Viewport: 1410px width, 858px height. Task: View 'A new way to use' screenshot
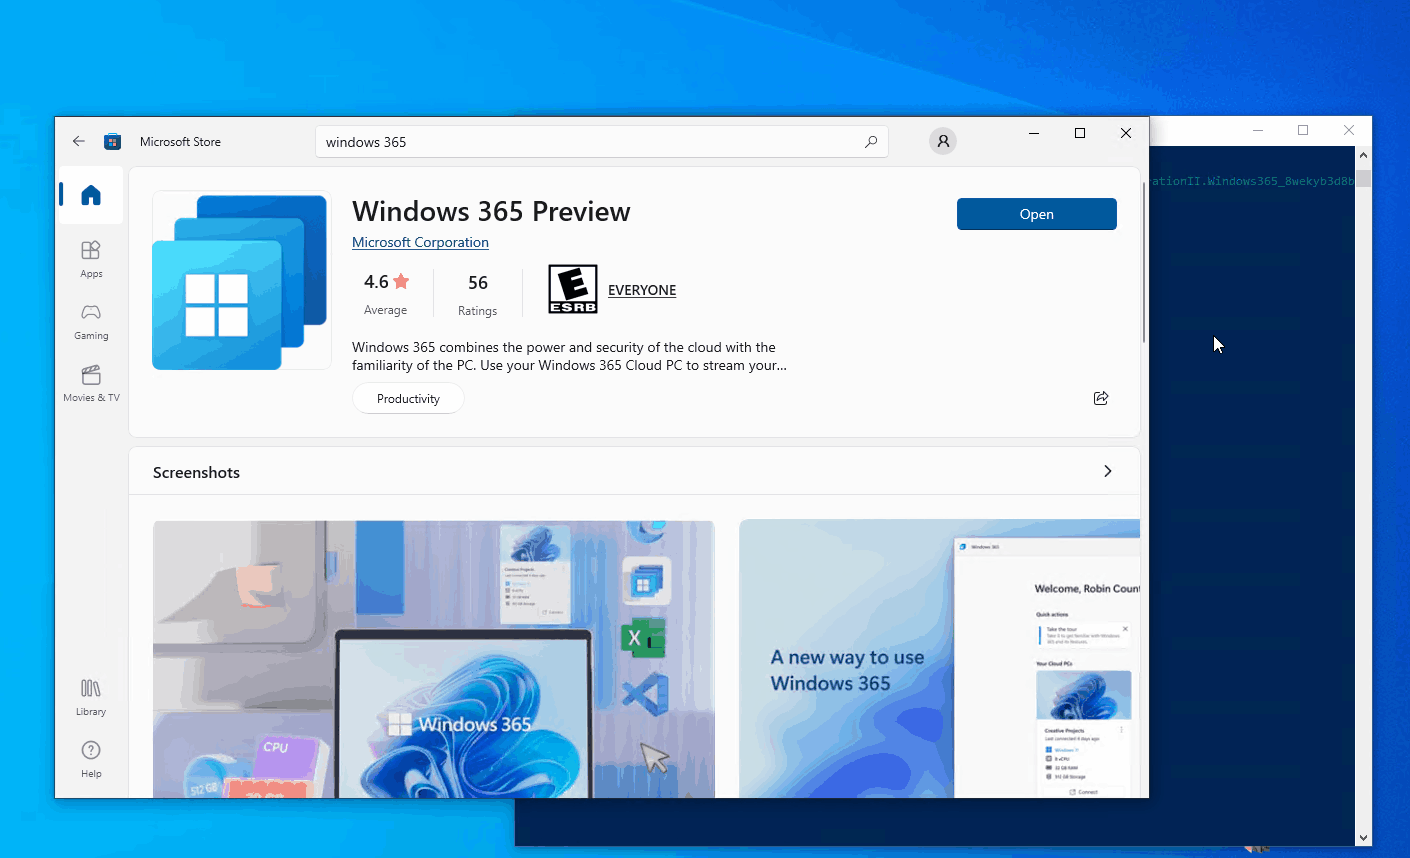click(x=938, y=659)
